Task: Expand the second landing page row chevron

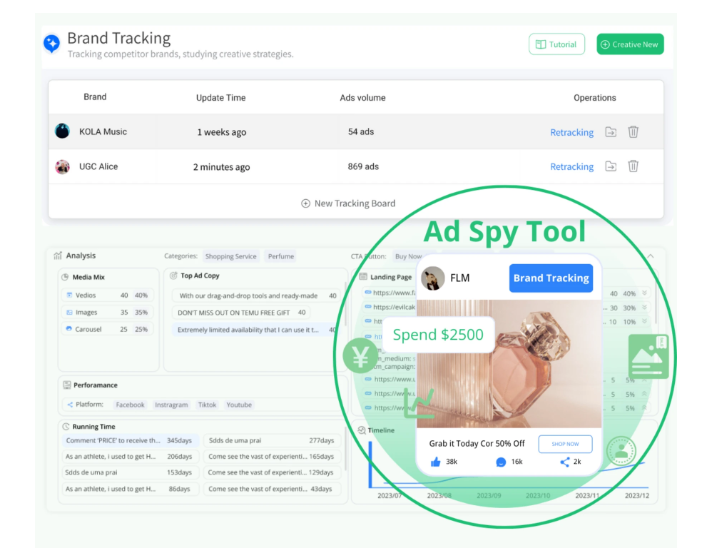Action: pos(643,308)
